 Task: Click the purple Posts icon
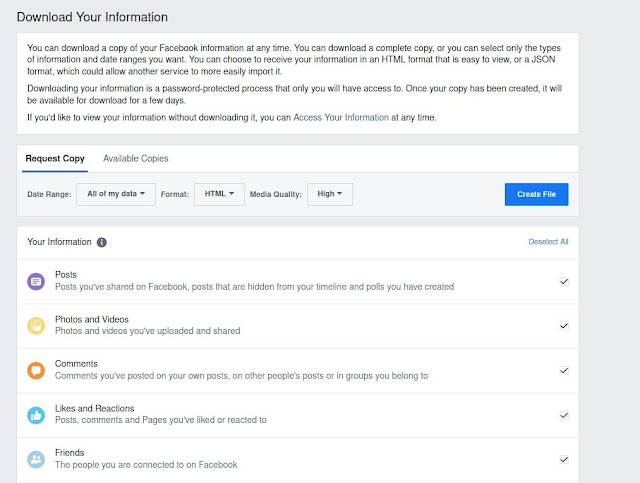[x=36, y=281]
